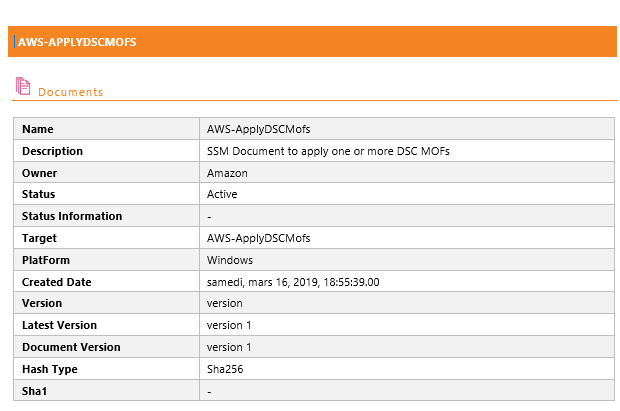Viewport: 620px width, 411px height.
Task: Click the Created Date label
Action: (57, 282)
